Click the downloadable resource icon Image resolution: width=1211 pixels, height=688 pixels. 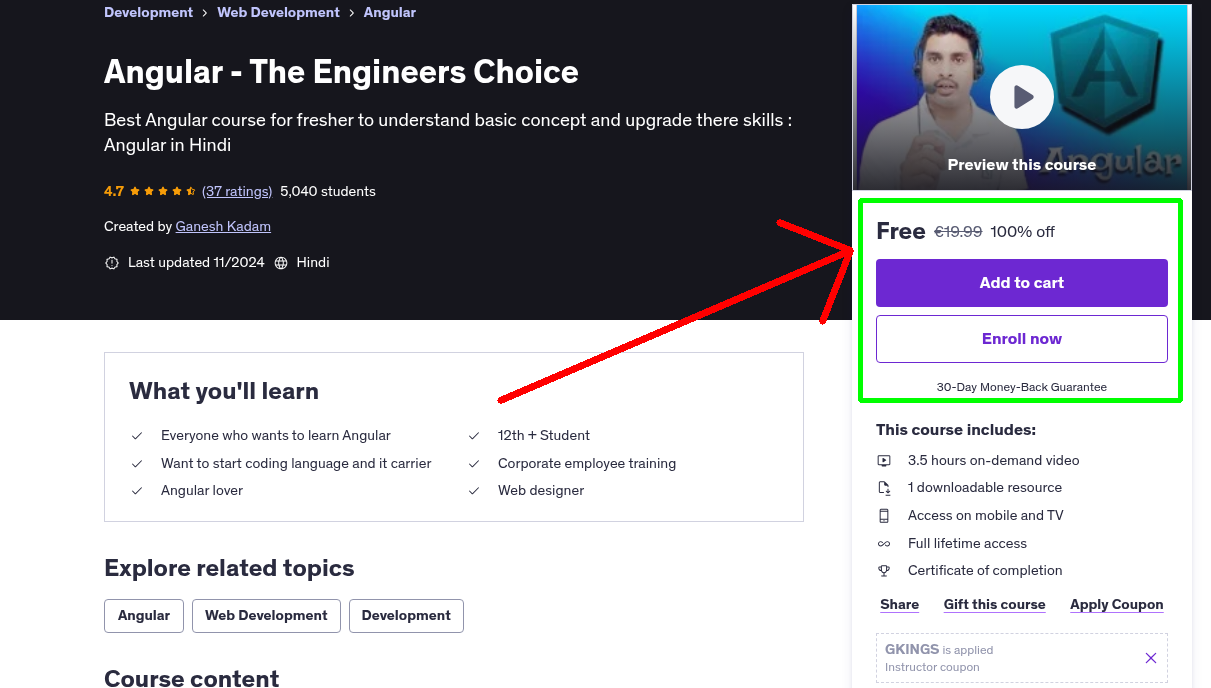click(884, 488)
